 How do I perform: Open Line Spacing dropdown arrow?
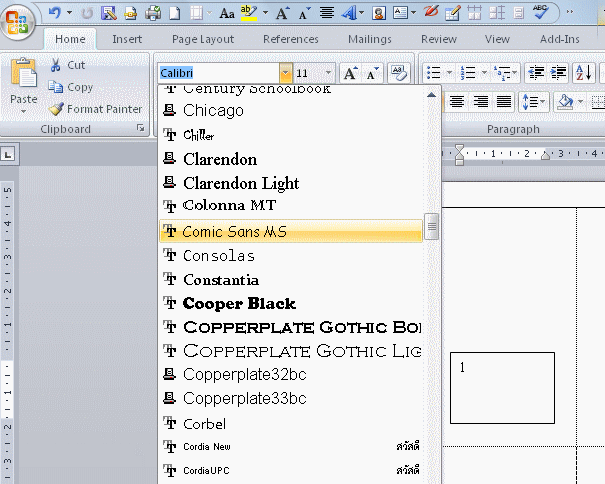point(543,102)
